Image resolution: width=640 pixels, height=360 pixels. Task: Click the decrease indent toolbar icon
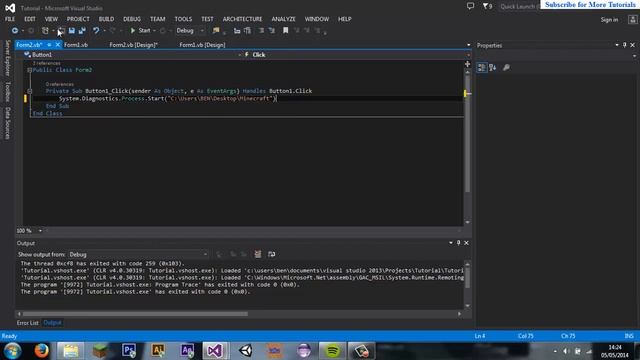click(x=237, y=31)
